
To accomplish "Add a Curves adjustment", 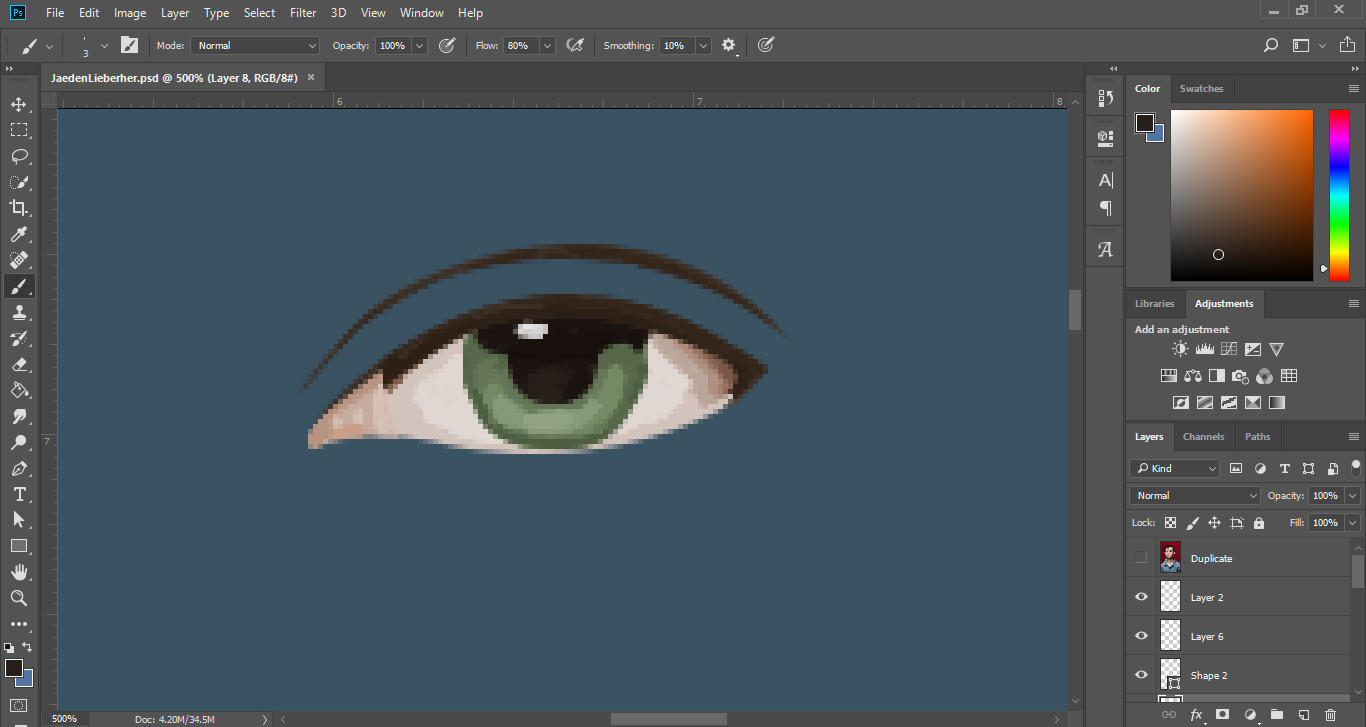I will pos(1228,349).
